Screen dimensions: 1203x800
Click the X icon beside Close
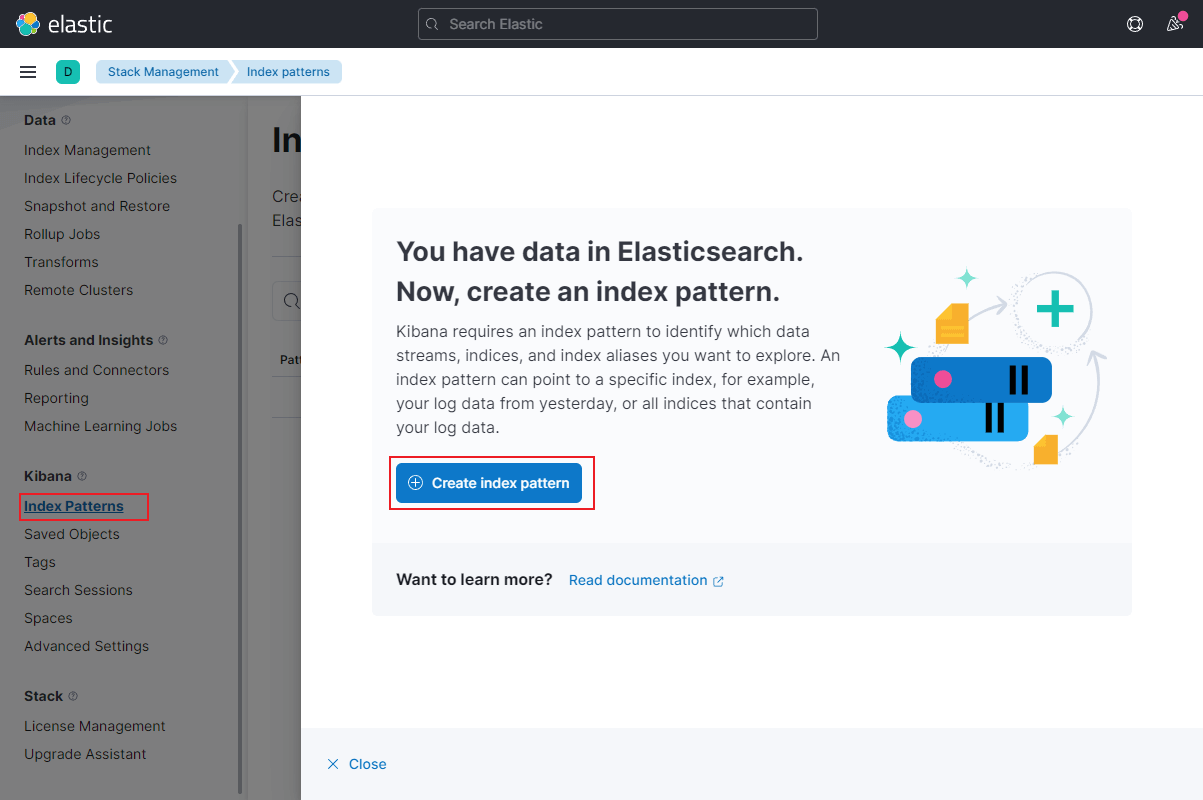(x=333, y=764)
